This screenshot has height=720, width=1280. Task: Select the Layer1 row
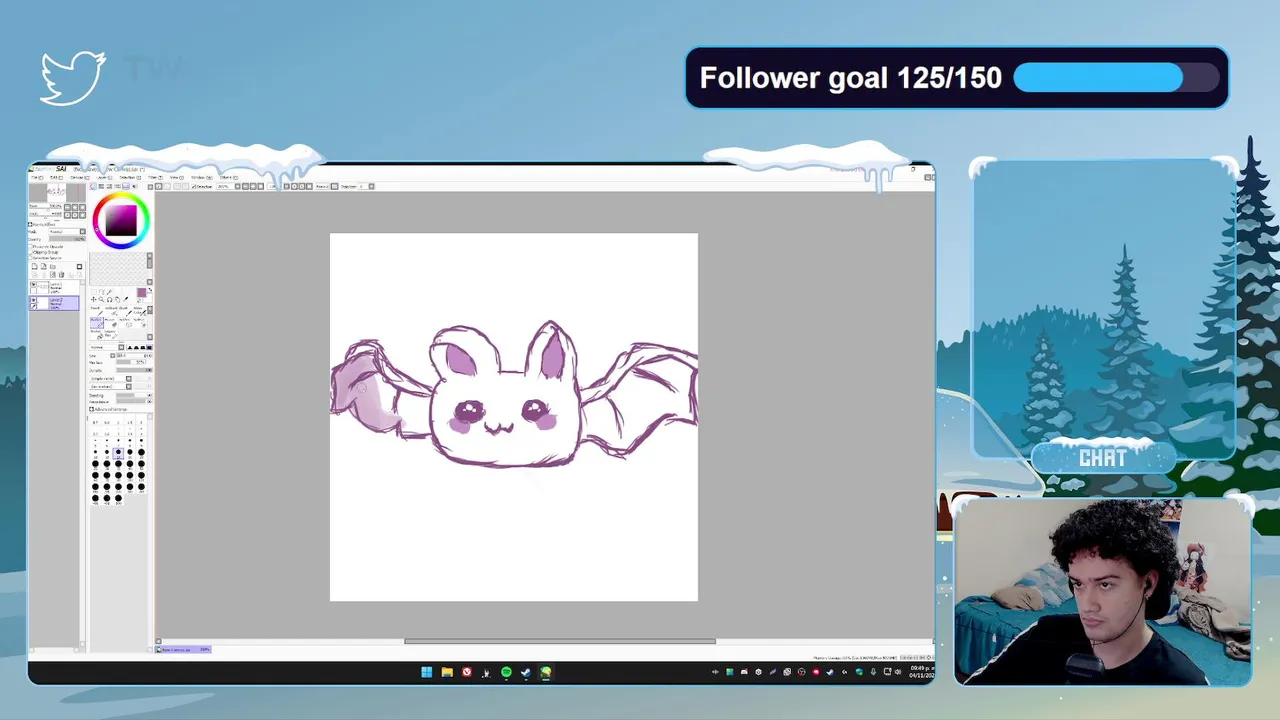54,288
